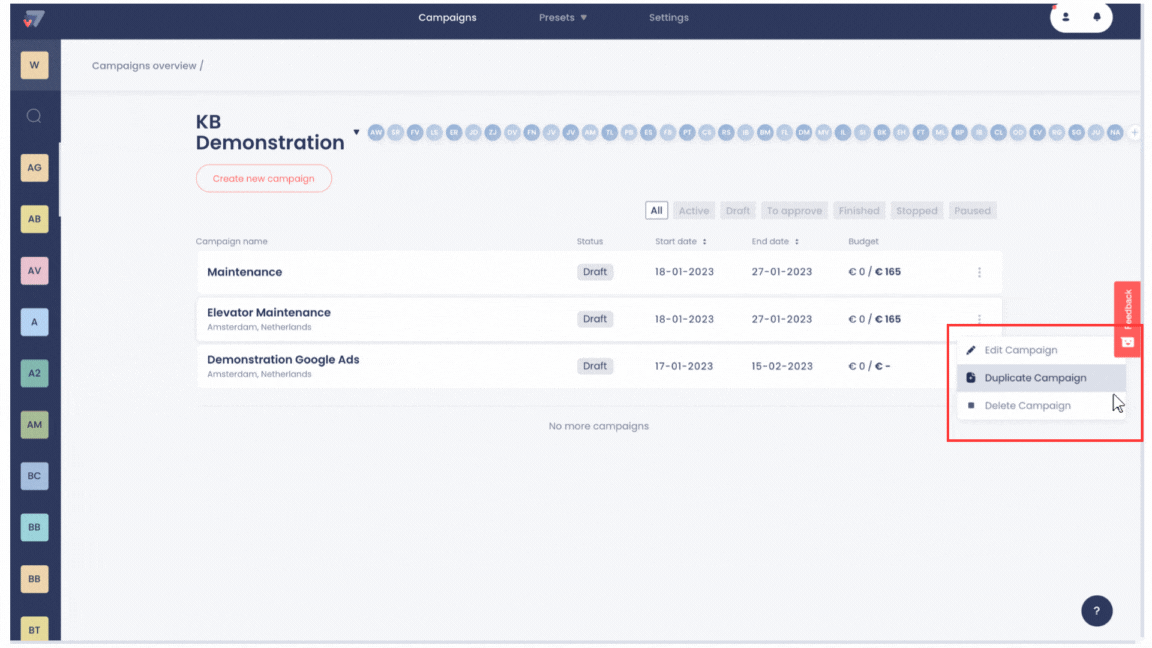This screenshot has width=1152, height=648.
Task: Select the AV account tile in the sidebar
Action: pos(35,270)
